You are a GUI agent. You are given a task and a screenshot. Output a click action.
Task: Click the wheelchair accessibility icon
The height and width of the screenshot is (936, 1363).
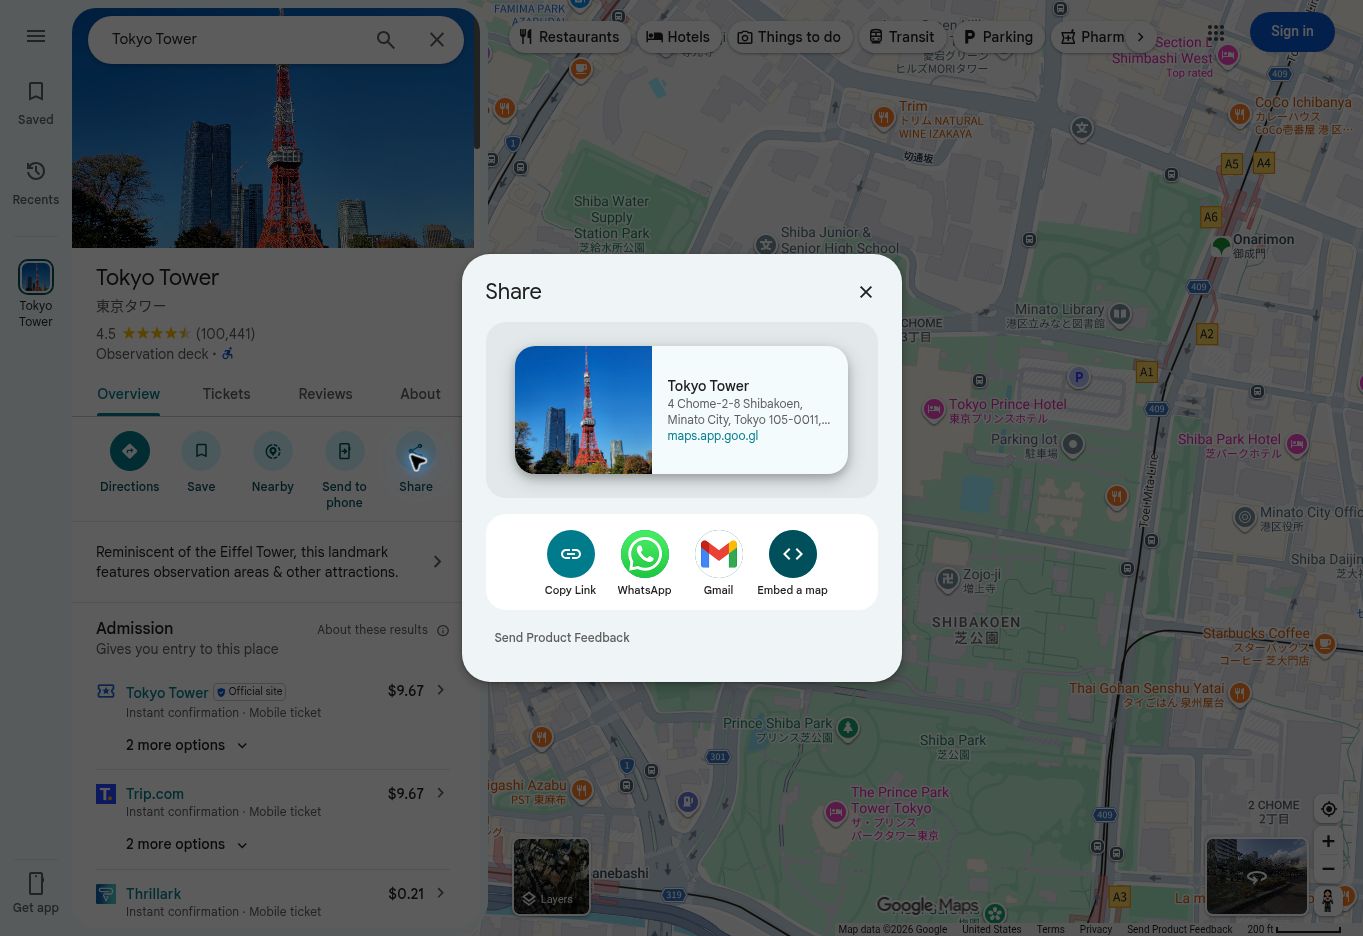[x=228, y=354]
